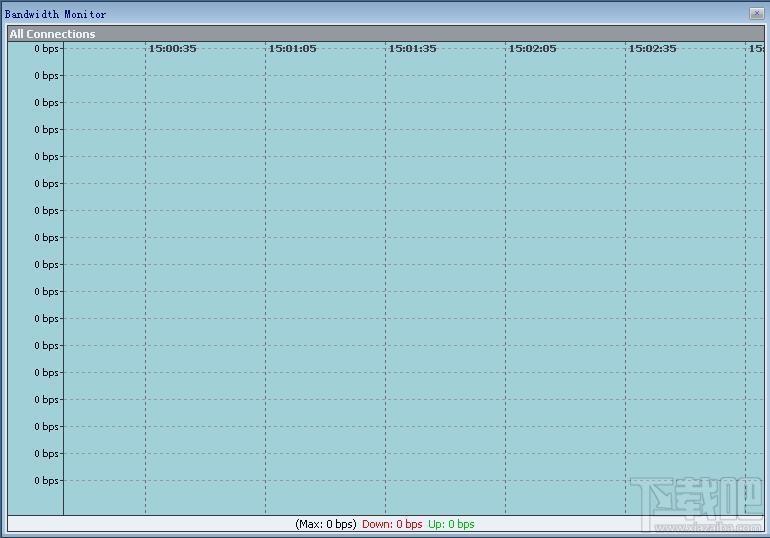The width and height of the screenshot is (770, 538).
Task: Select the All Connections header
Action: (53, 34)
